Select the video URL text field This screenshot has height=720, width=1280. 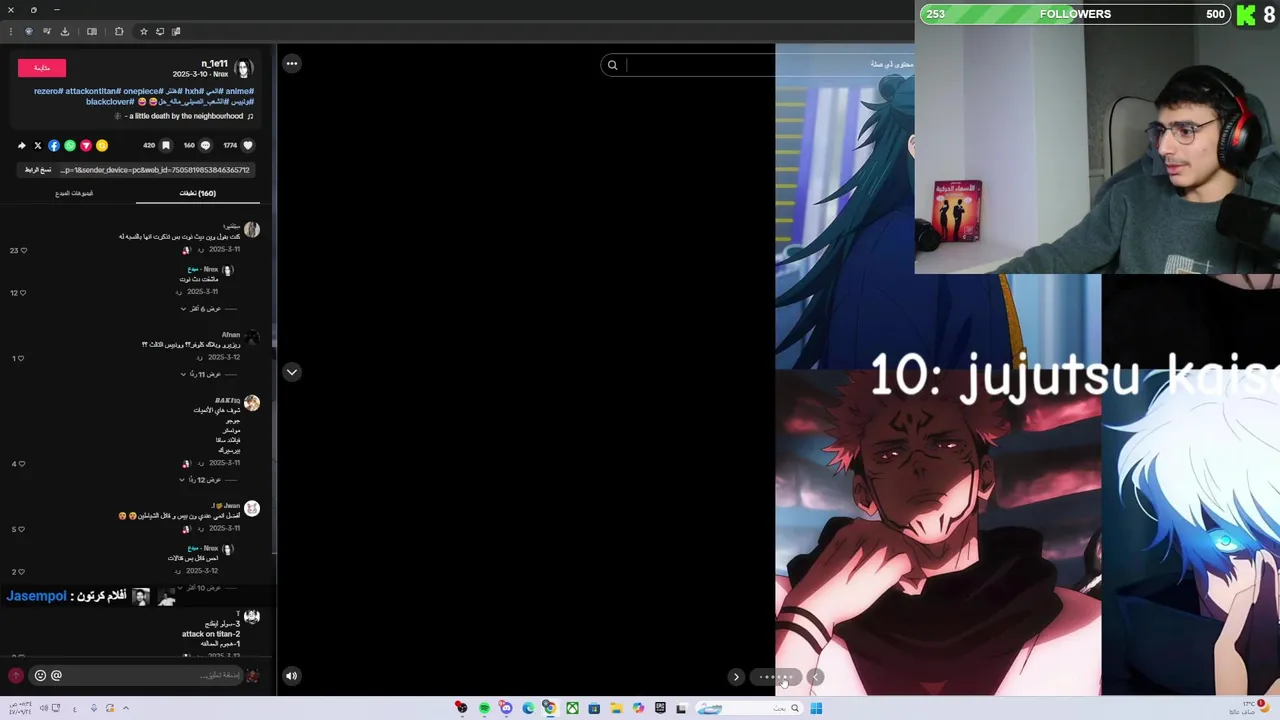pyautogui.click(x=155, y=170)
